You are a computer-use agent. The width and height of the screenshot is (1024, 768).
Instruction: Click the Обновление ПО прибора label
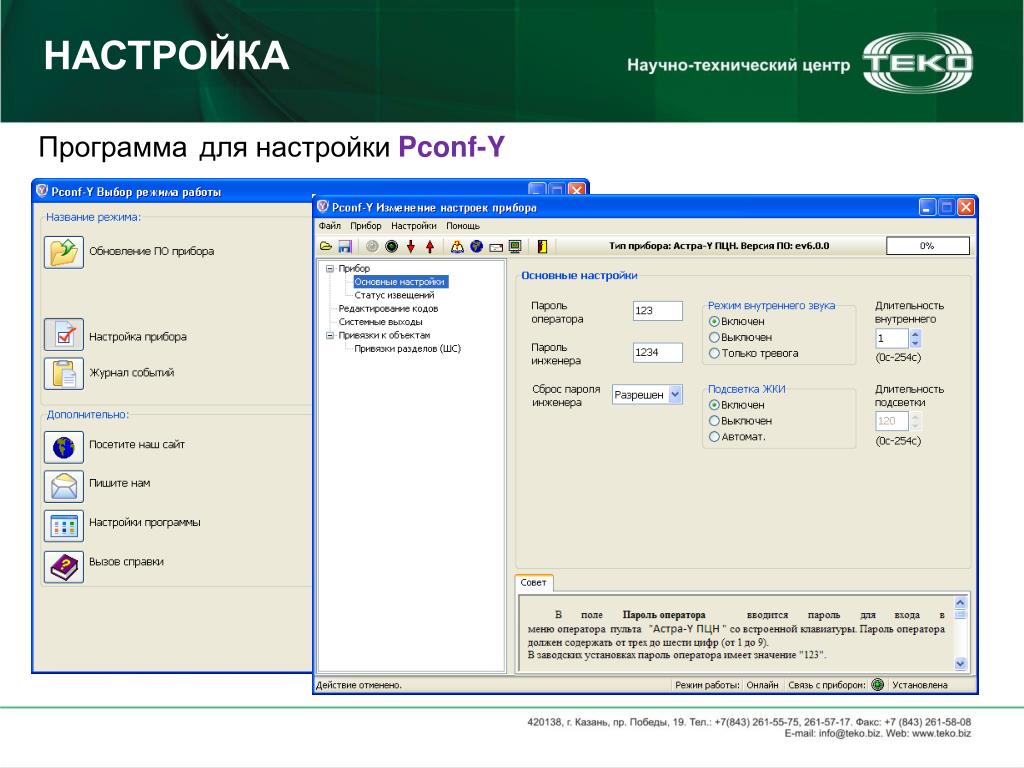(152, 251)
